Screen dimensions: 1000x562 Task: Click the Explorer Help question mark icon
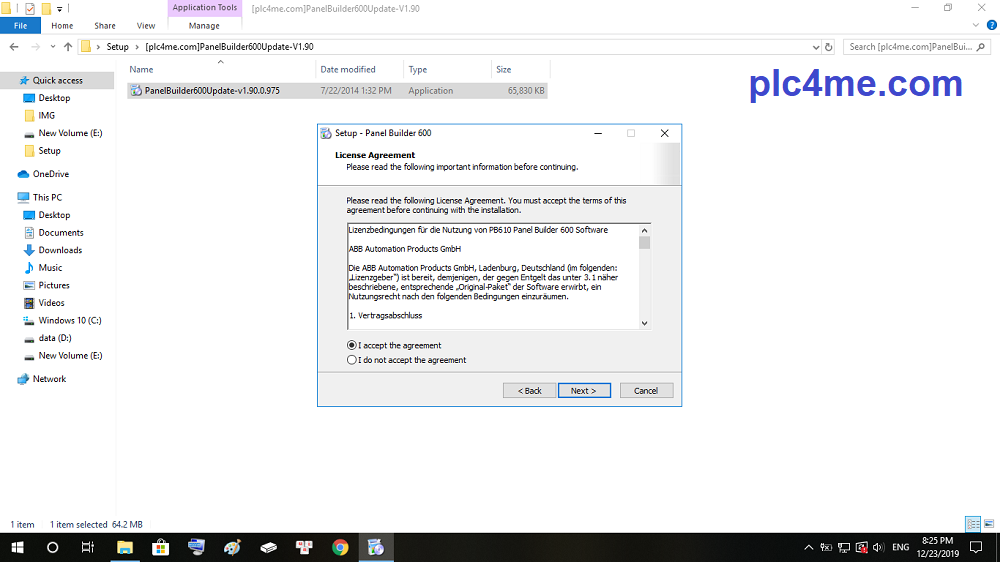(x=991, y=25)
